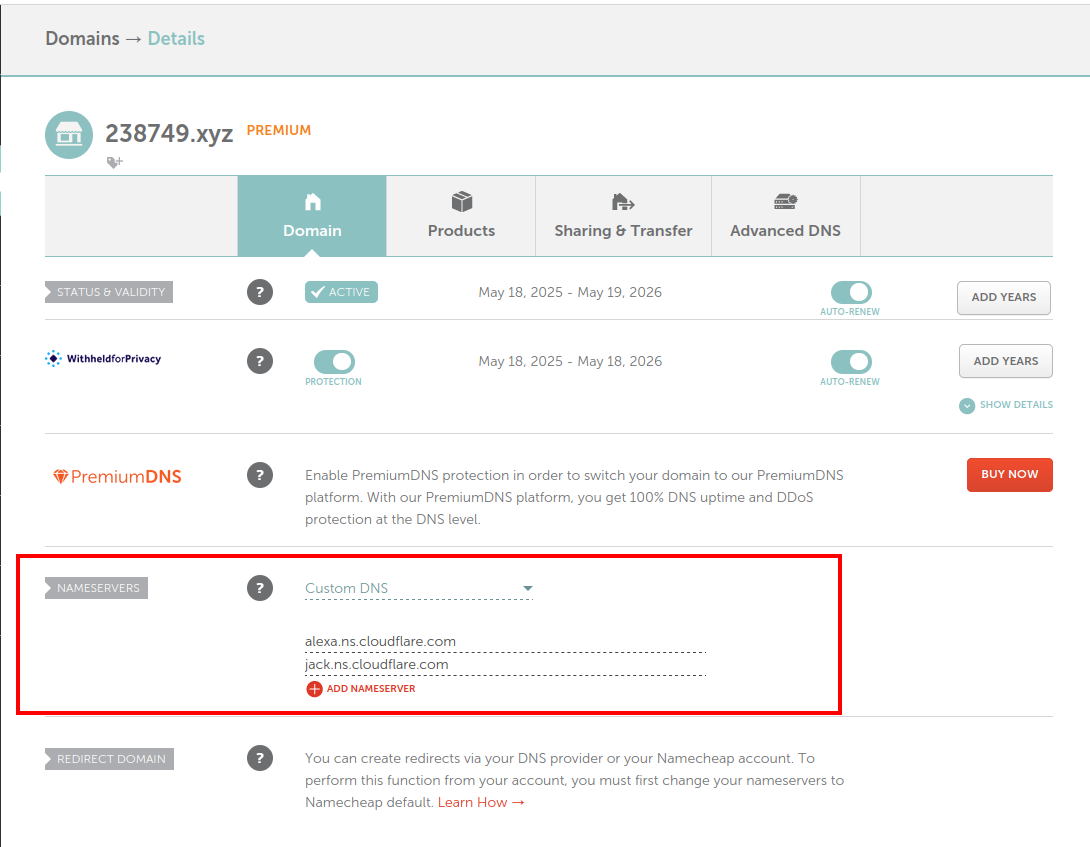Click the red plus icon for Add Nameserver
This screenshot has height=847, width=1090.
pos(314,688)
